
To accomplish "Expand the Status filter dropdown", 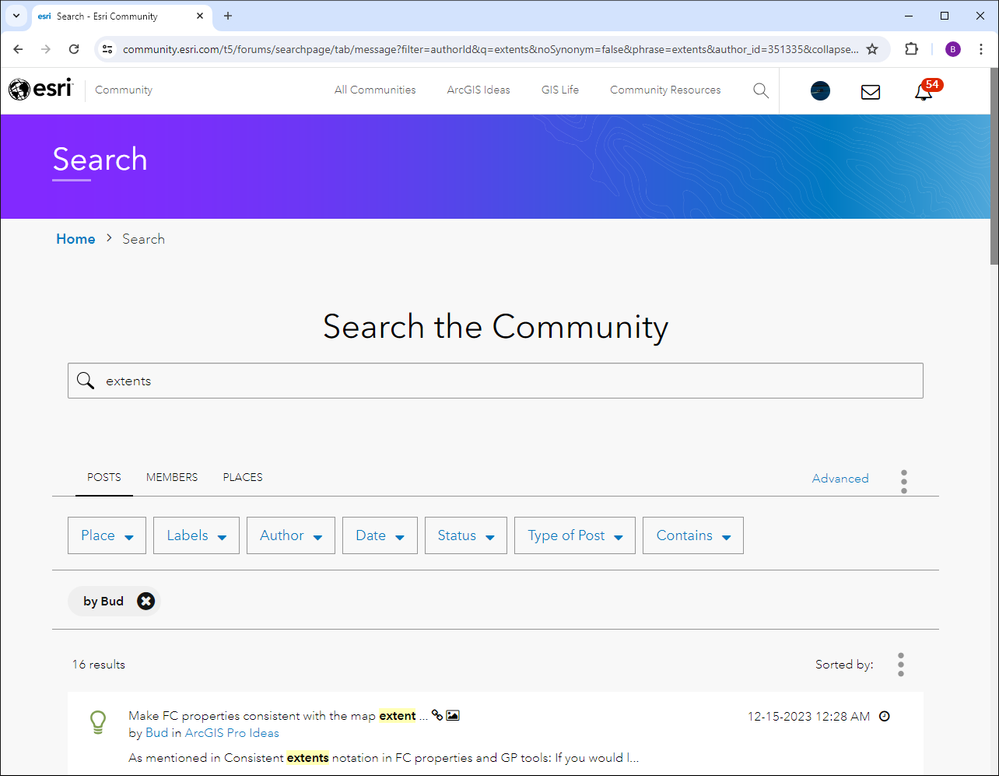I will pyautogui.click(x=466, y=535).
